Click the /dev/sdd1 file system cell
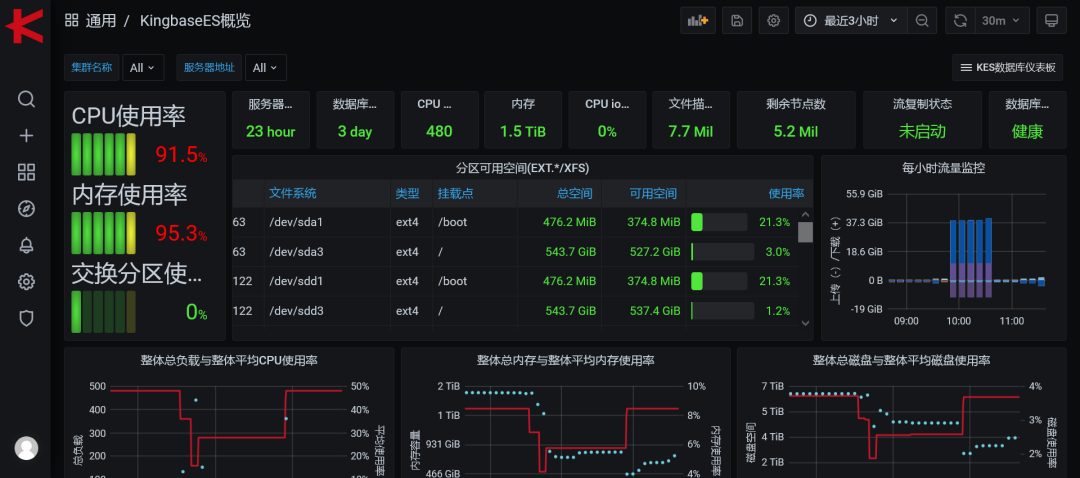This screenshot has height=478, width=1080. click(296, 281)
